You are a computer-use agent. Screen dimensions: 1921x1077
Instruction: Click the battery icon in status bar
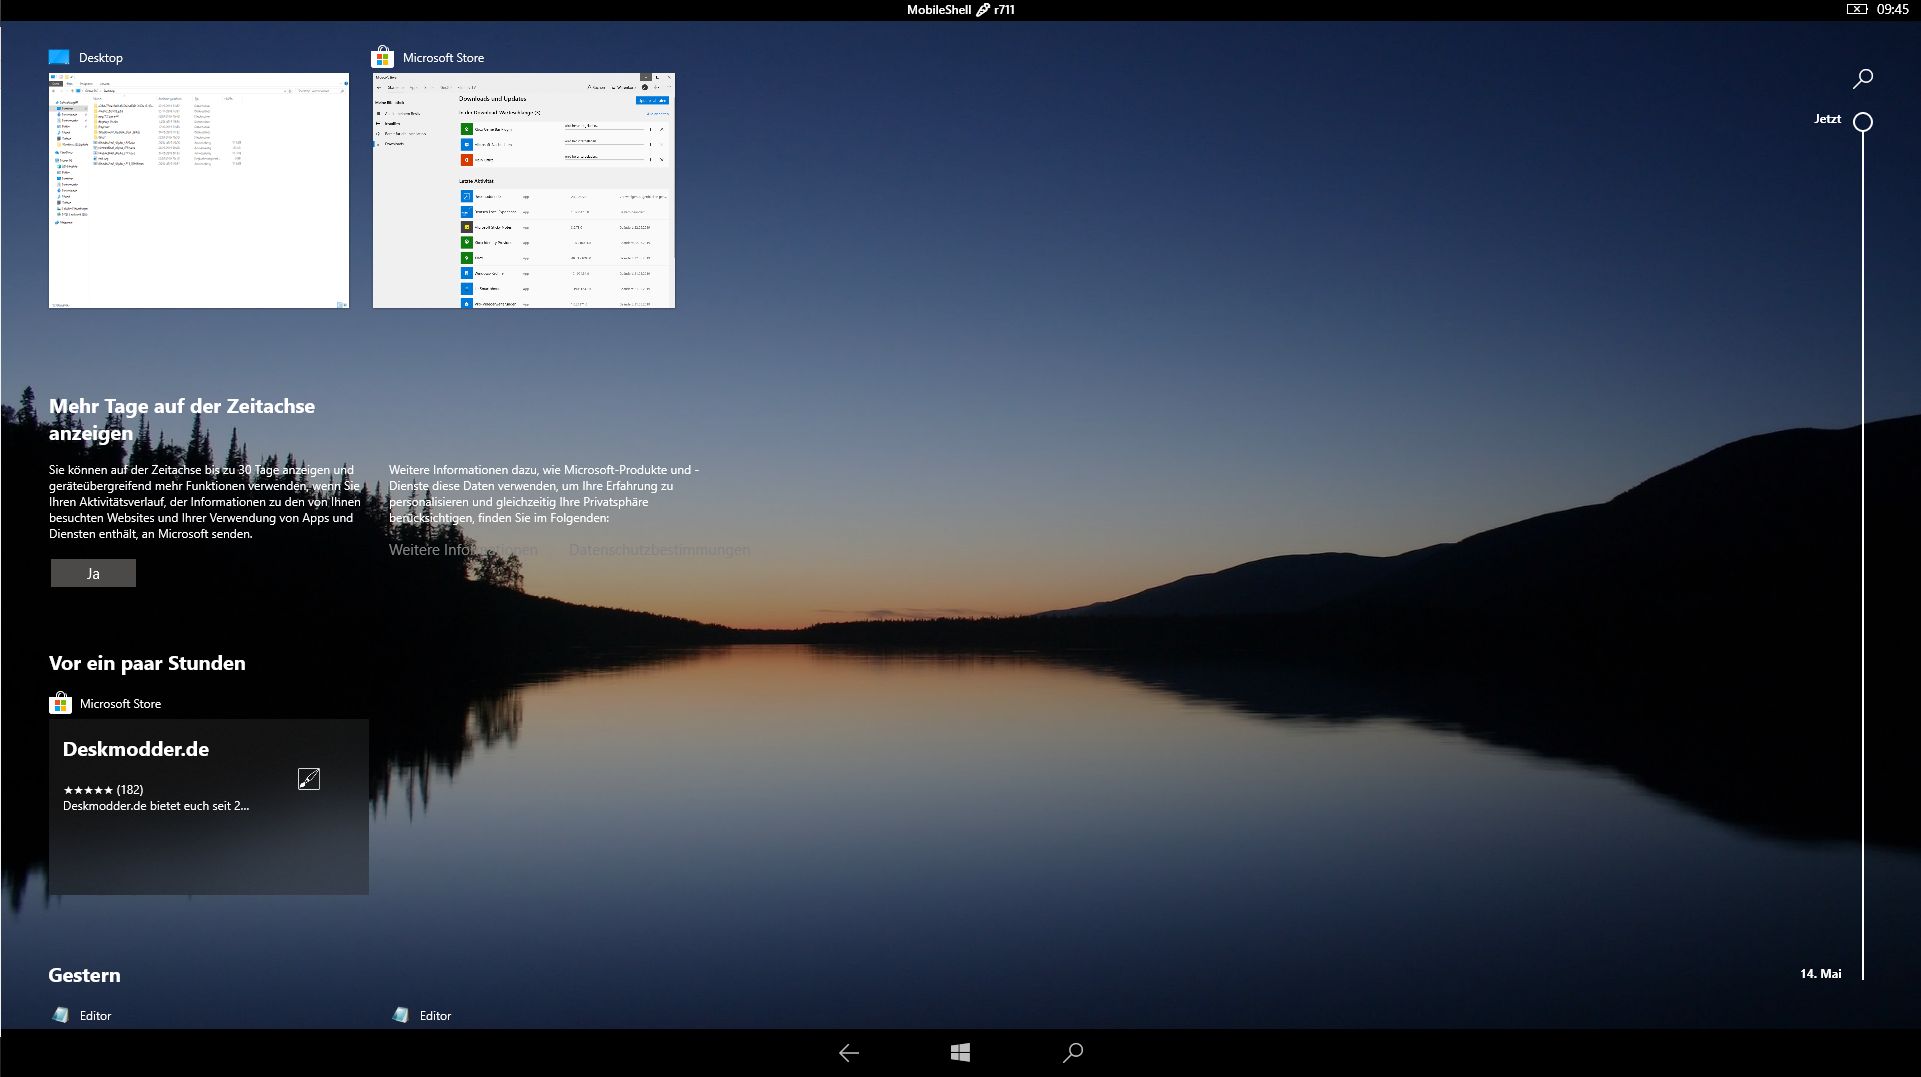click(1856, 9)
